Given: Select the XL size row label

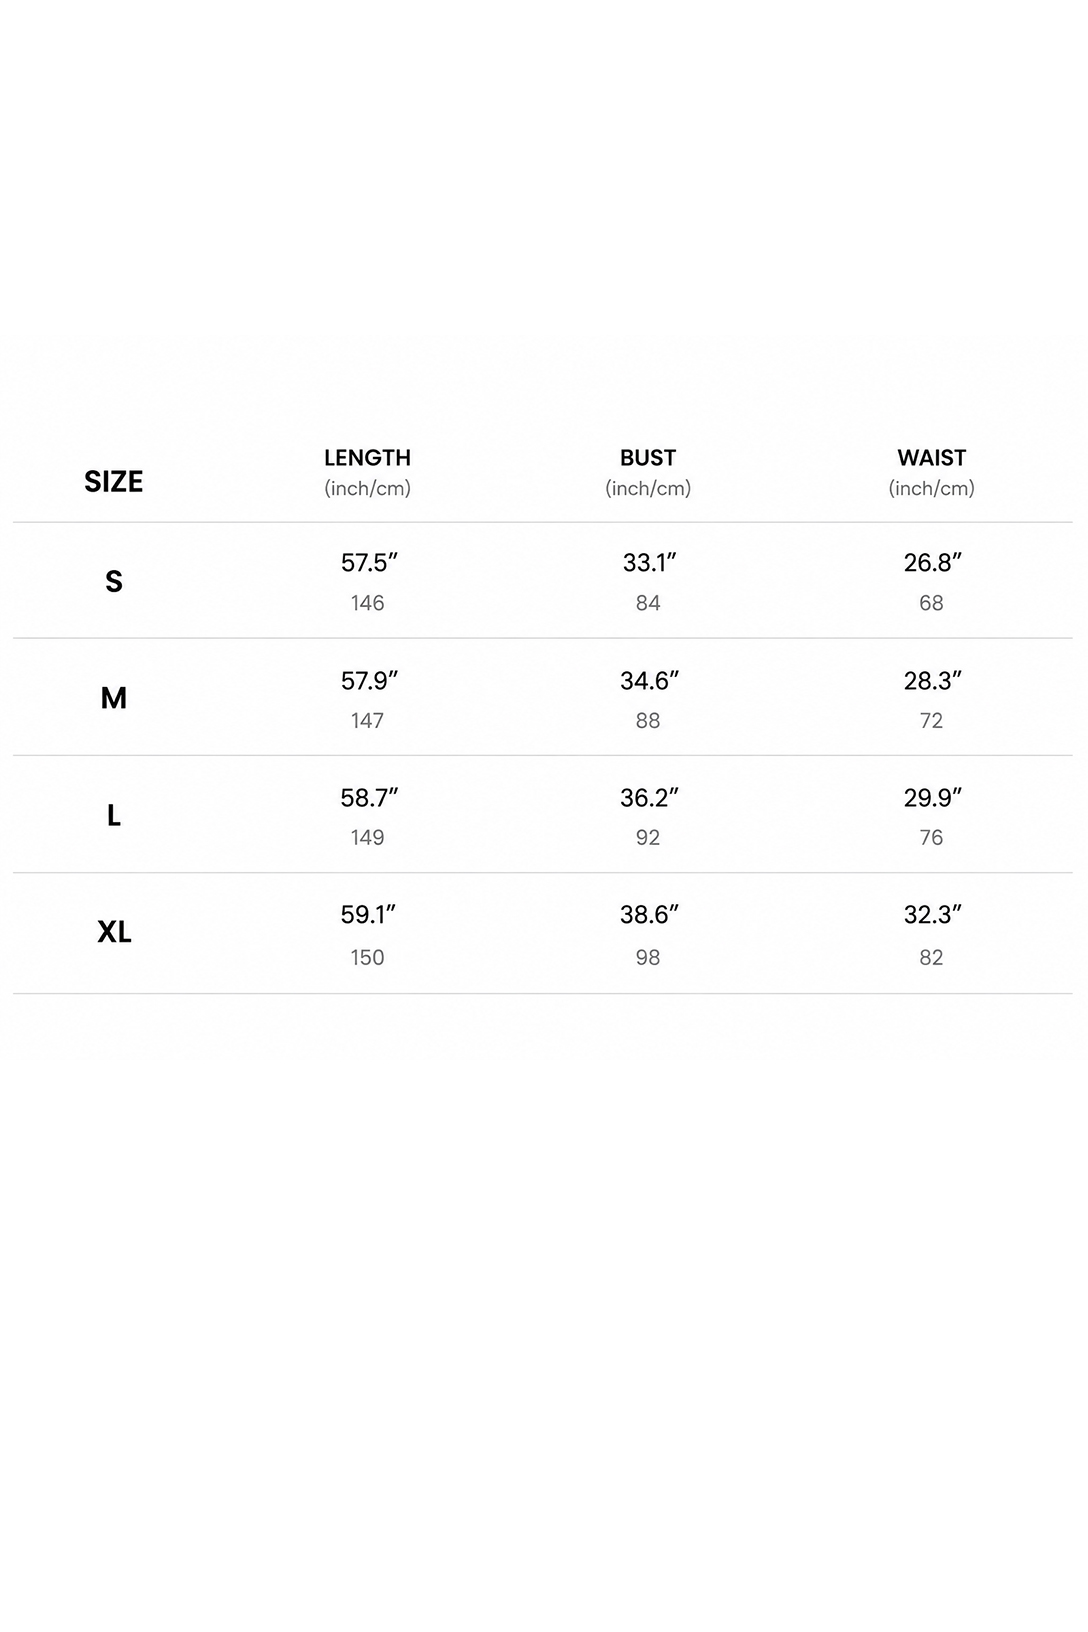Looking at the screenshot, I should [114, 932].
